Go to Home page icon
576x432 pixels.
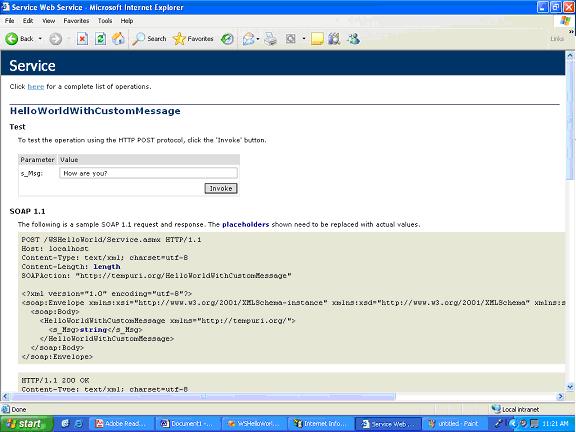pyautogui.click(x=118, y=39)
